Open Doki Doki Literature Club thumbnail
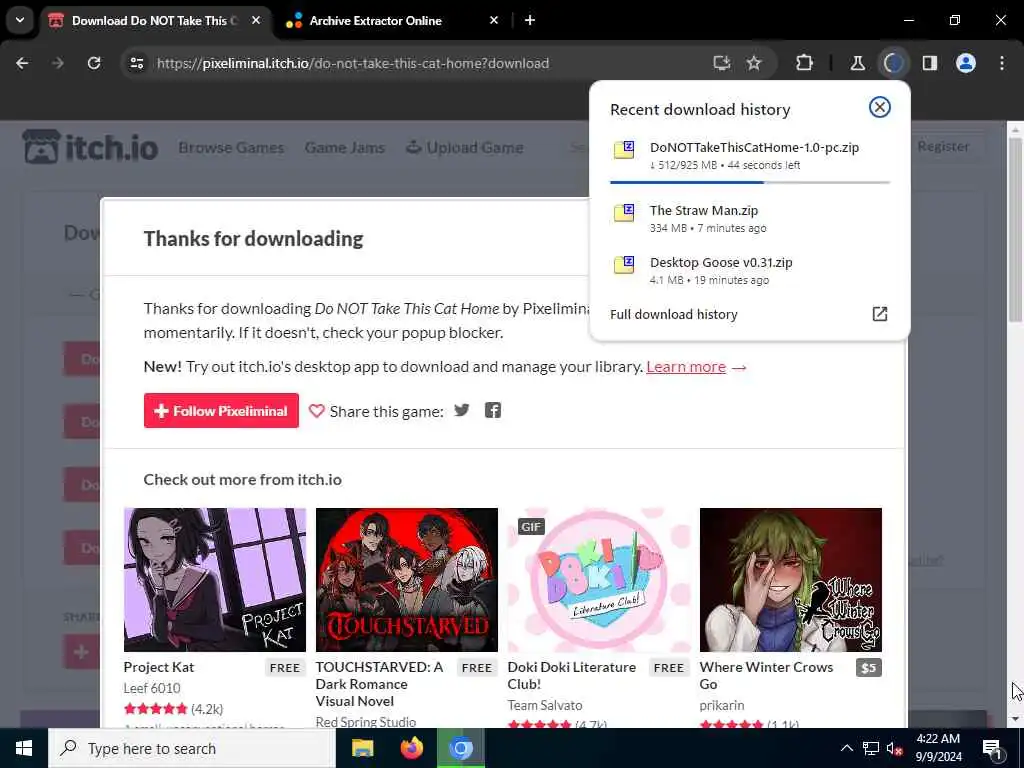Image resolution: width=1024 pixels, height=768 pixels. pos(599,580)
